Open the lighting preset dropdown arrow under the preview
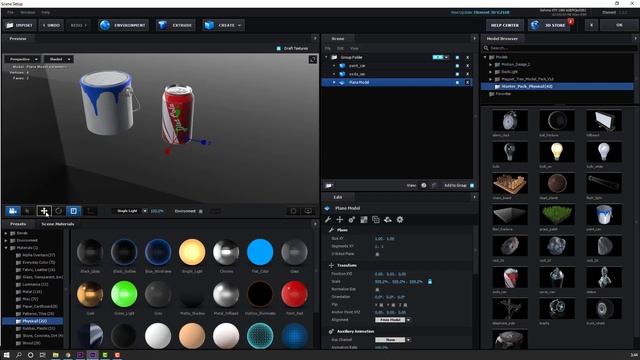This screenshot has height=360, width=640. click(144, 211)
